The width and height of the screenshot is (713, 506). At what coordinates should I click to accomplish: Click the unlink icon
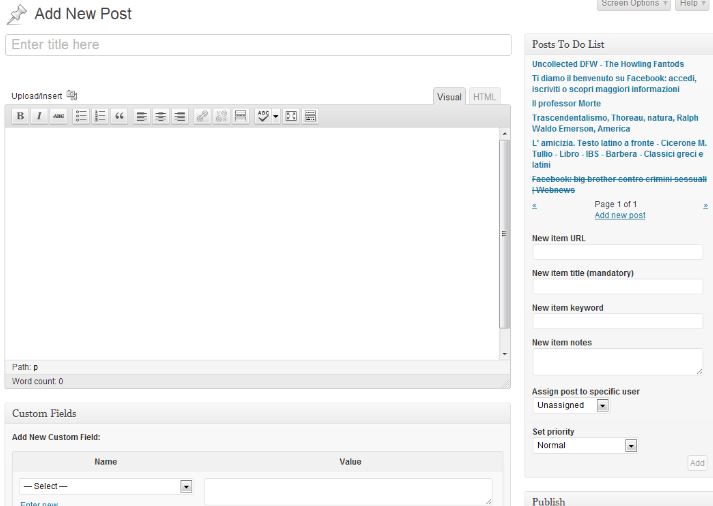point(221,116)
